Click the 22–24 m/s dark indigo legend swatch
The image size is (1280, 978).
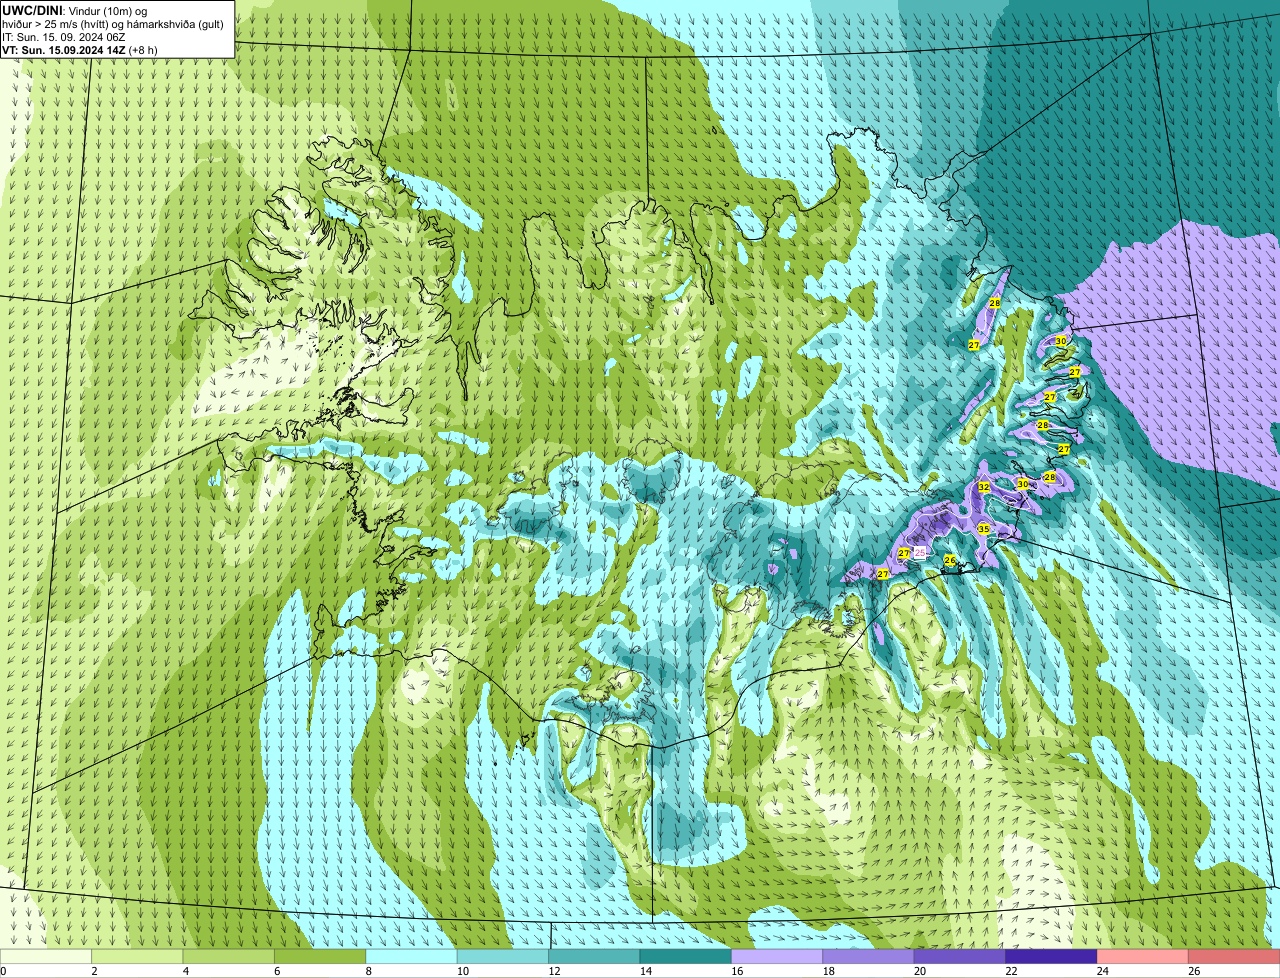point(1052,956)
